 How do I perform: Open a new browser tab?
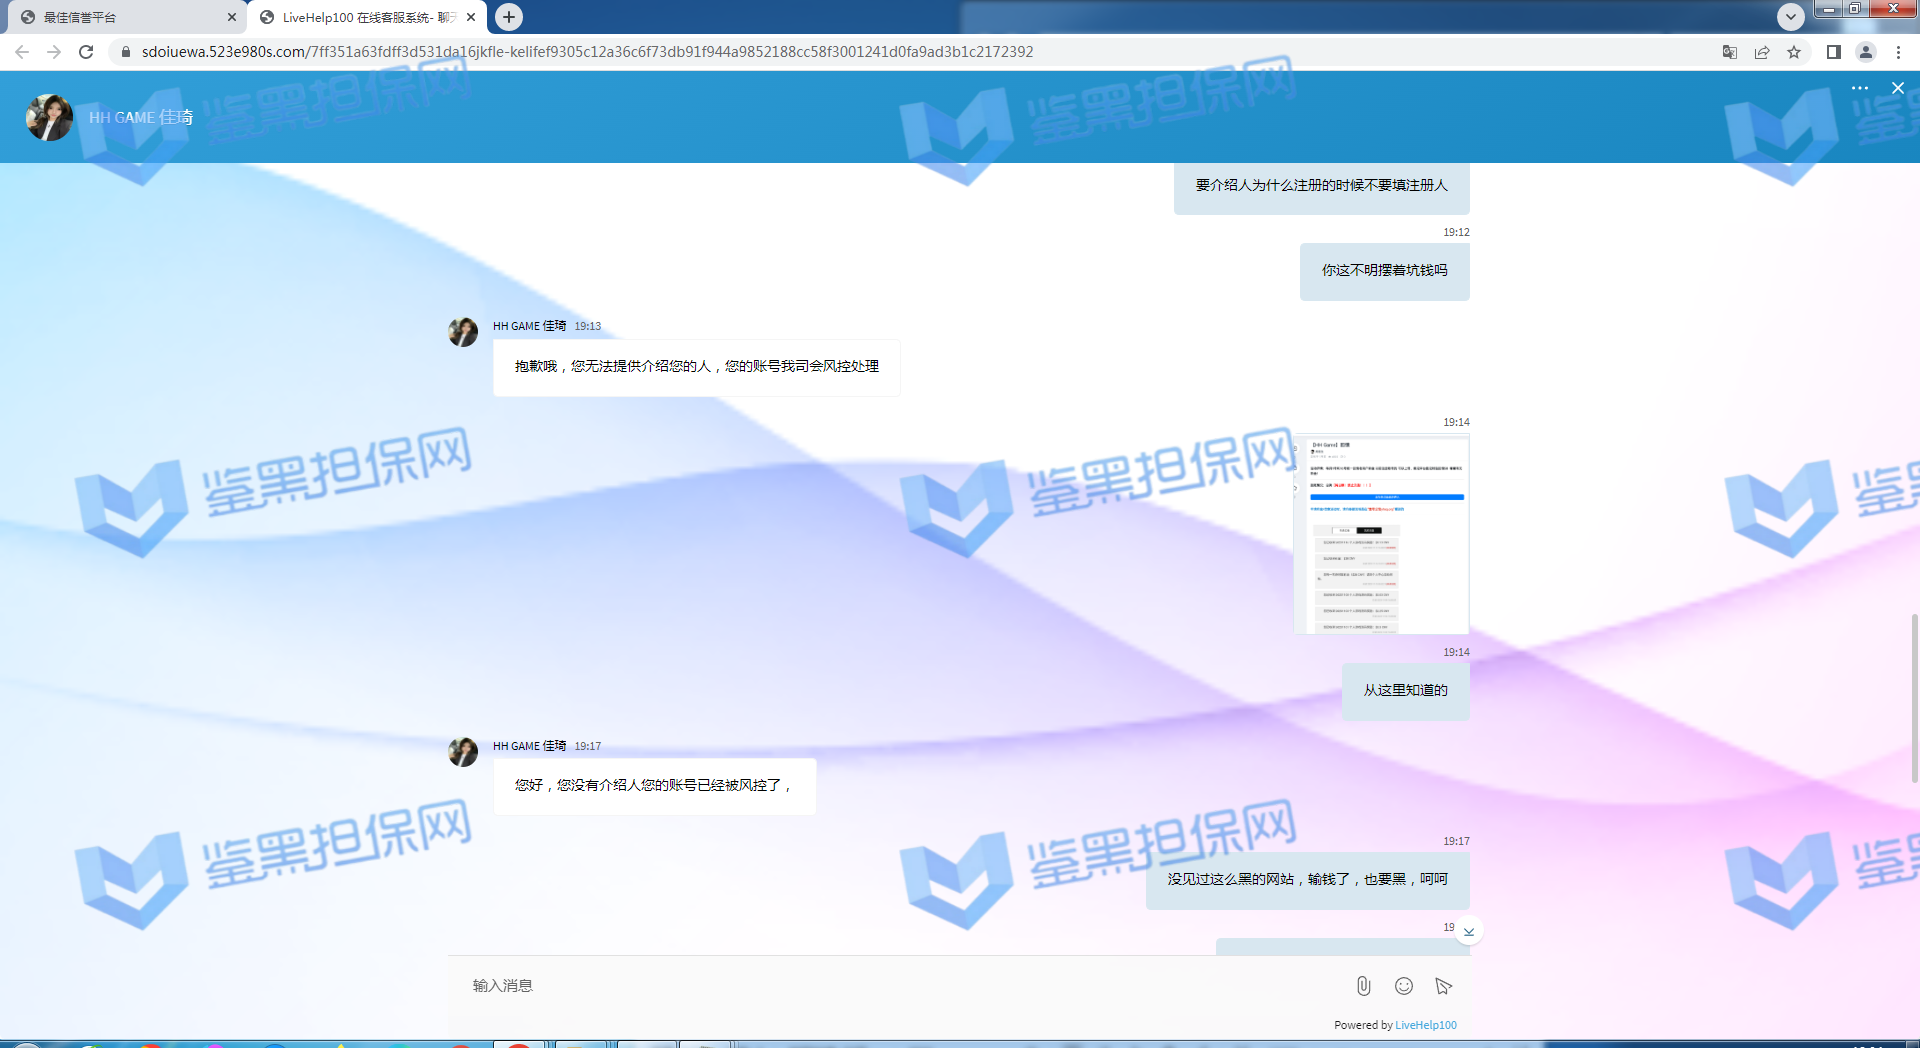pyautogui.click(x=509, y=17)
